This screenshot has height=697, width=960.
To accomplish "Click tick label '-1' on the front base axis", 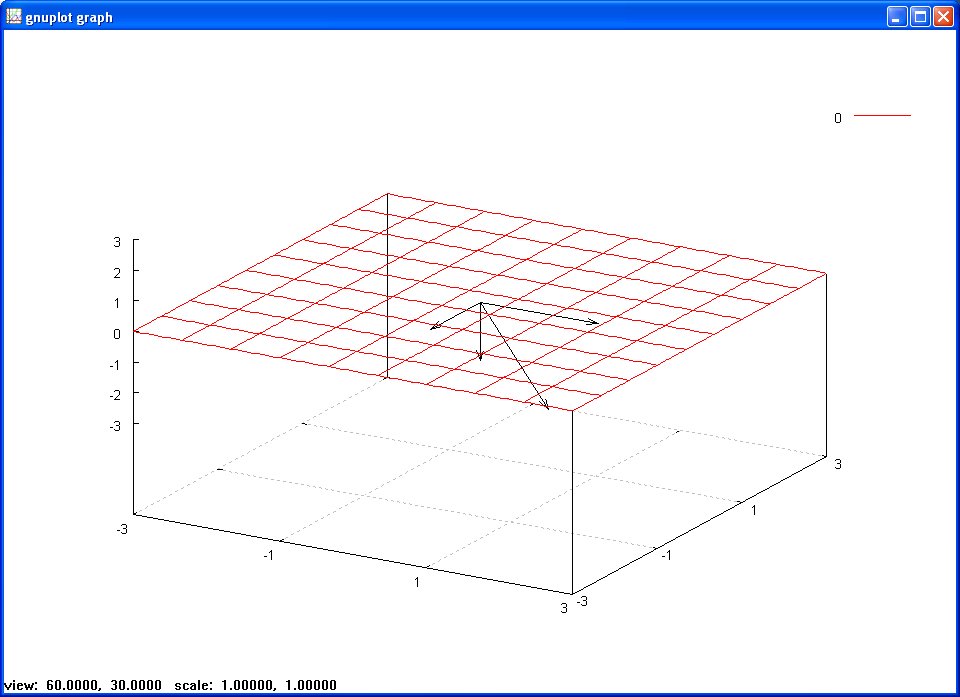I will pos(269,556).
